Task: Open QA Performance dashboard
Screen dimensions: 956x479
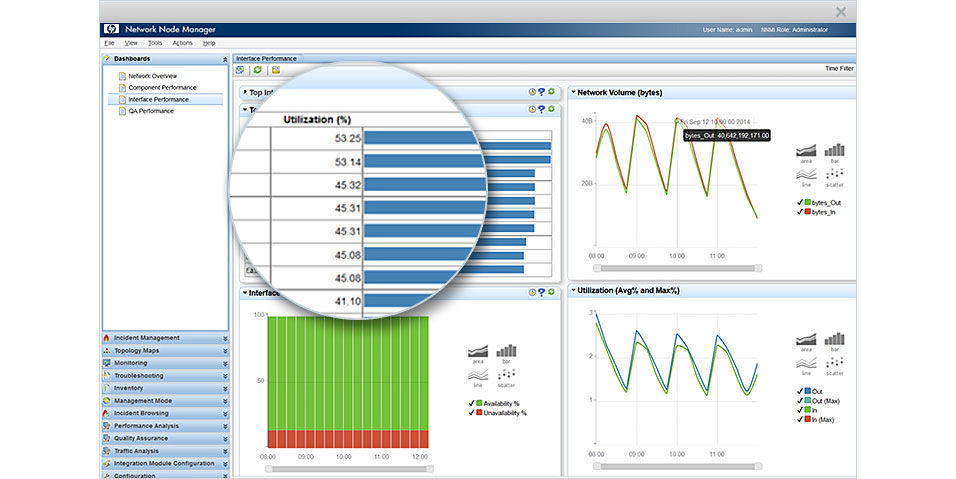Action: [151, 111]
